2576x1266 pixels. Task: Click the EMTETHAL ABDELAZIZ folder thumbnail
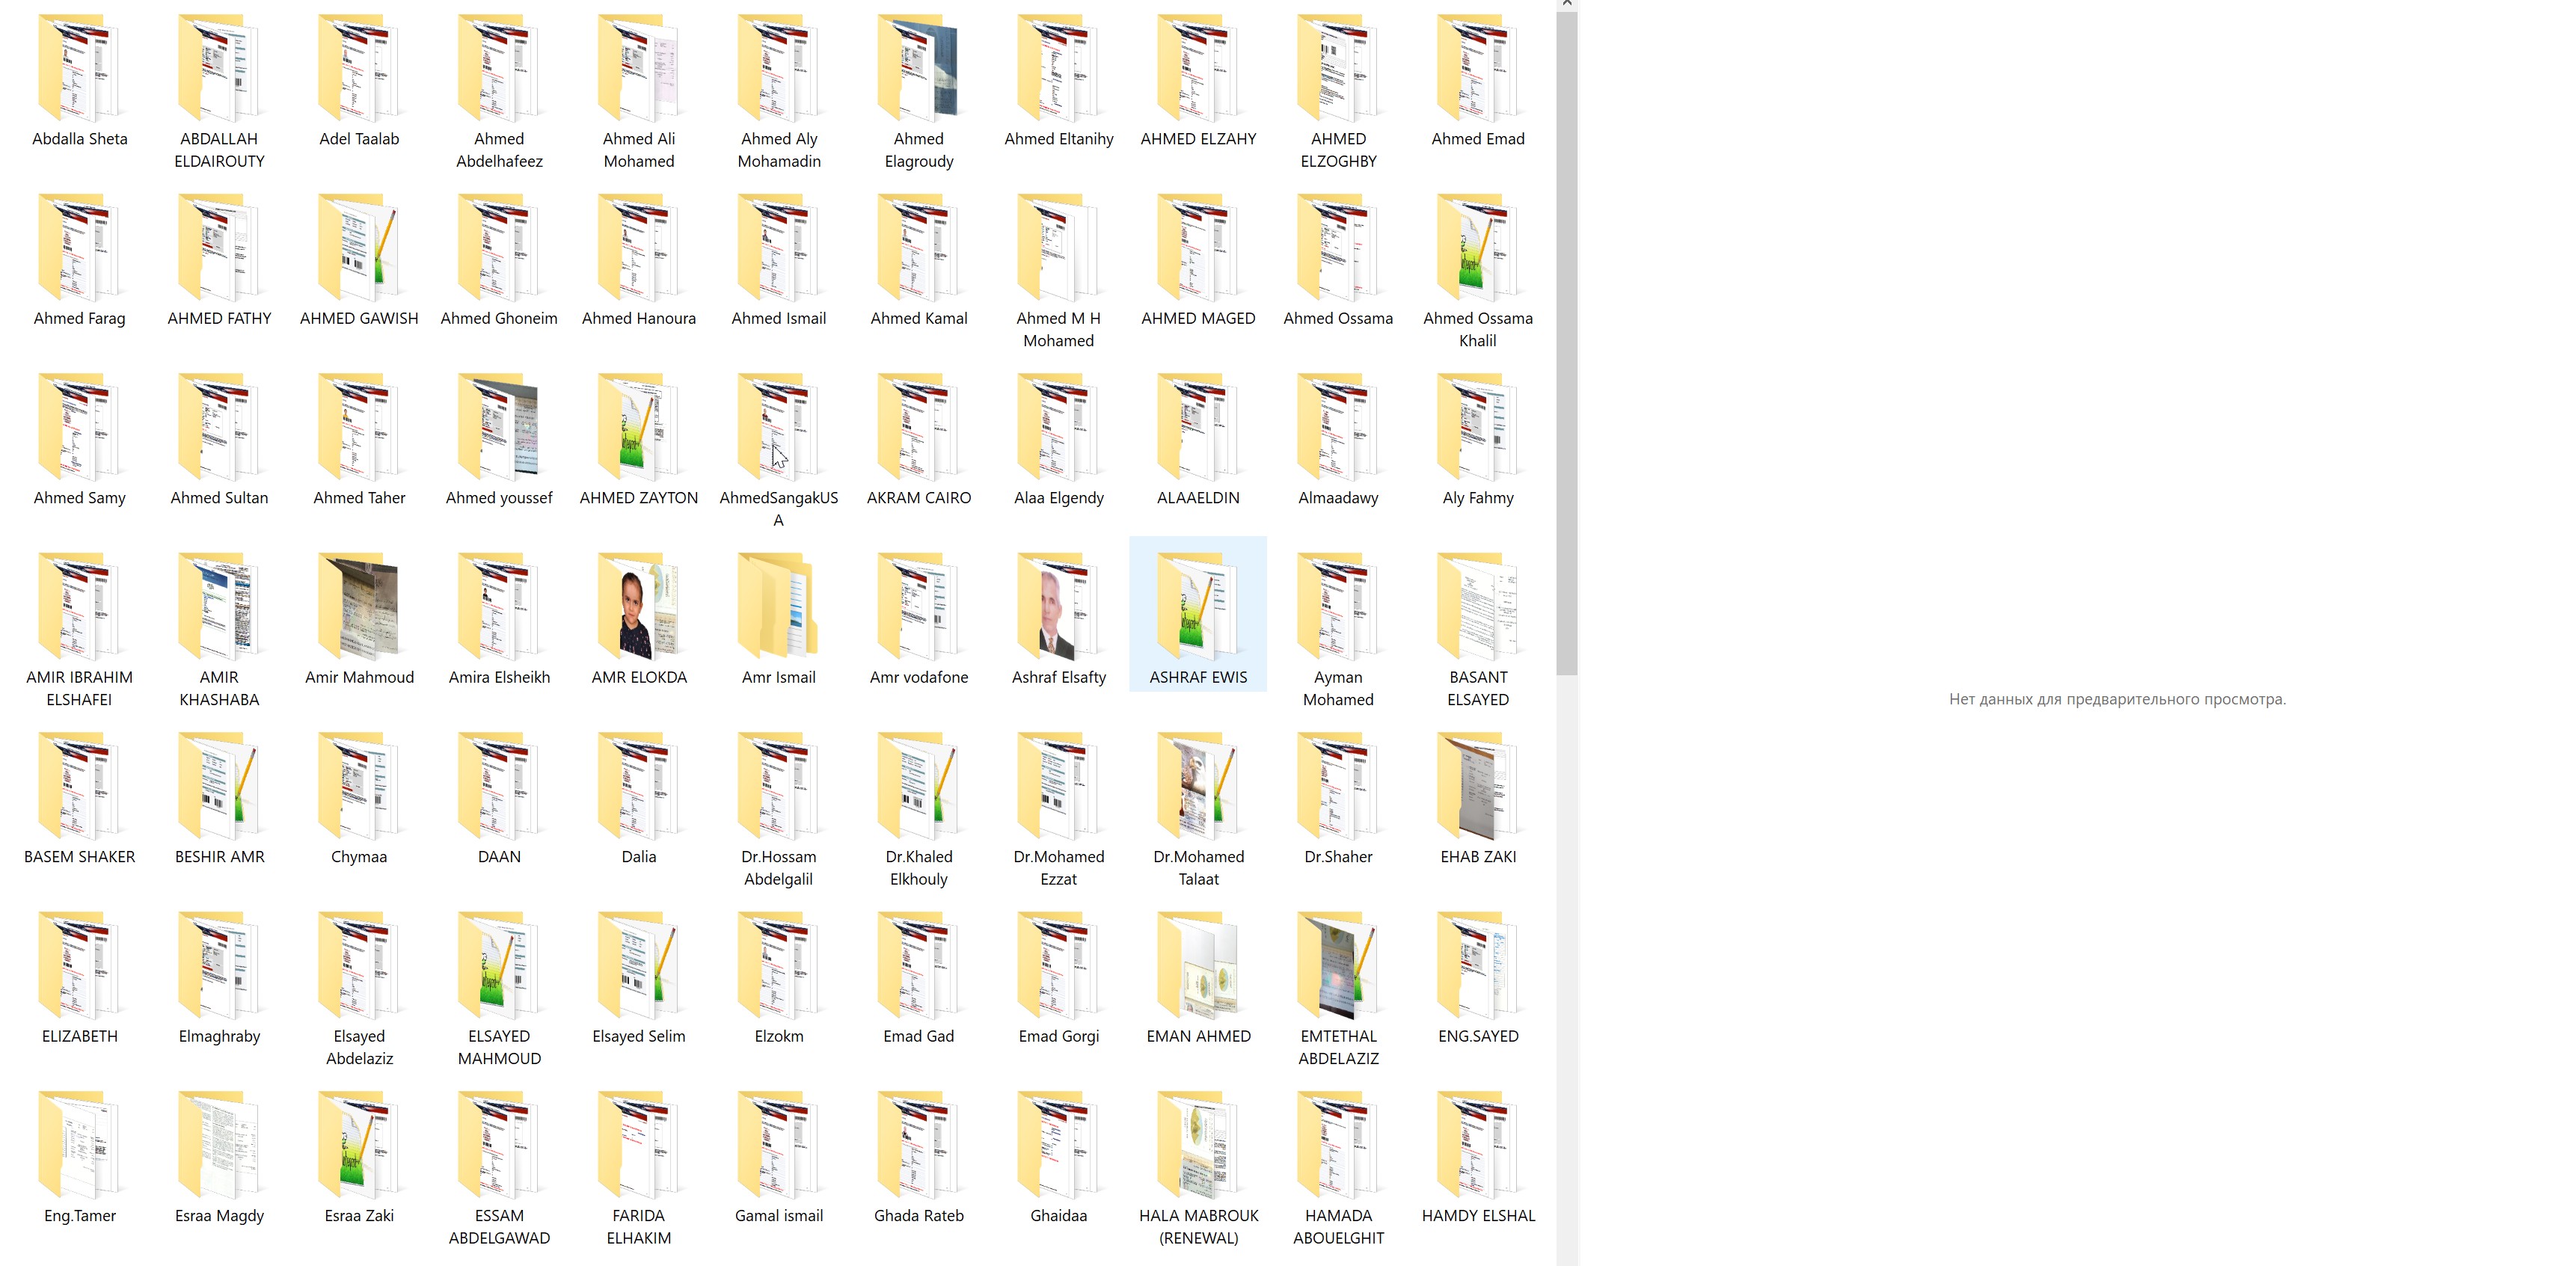tap(1337, 967)
